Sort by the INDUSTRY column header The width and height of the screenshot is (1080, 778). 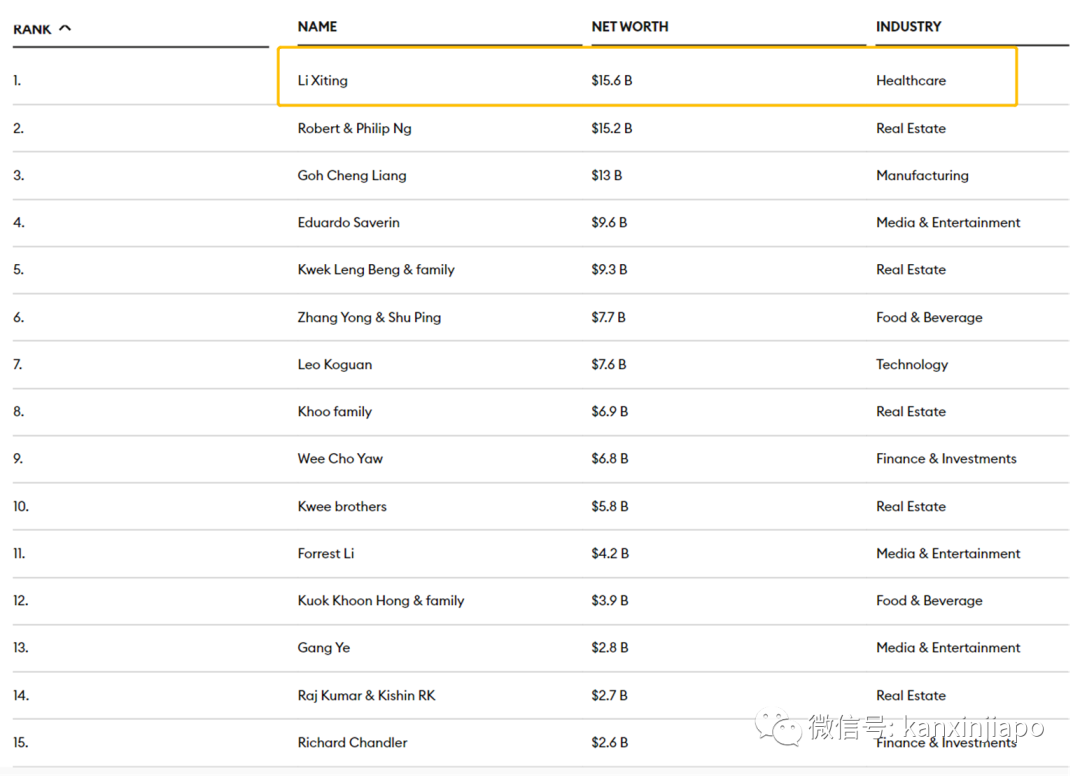click(908, 27)
